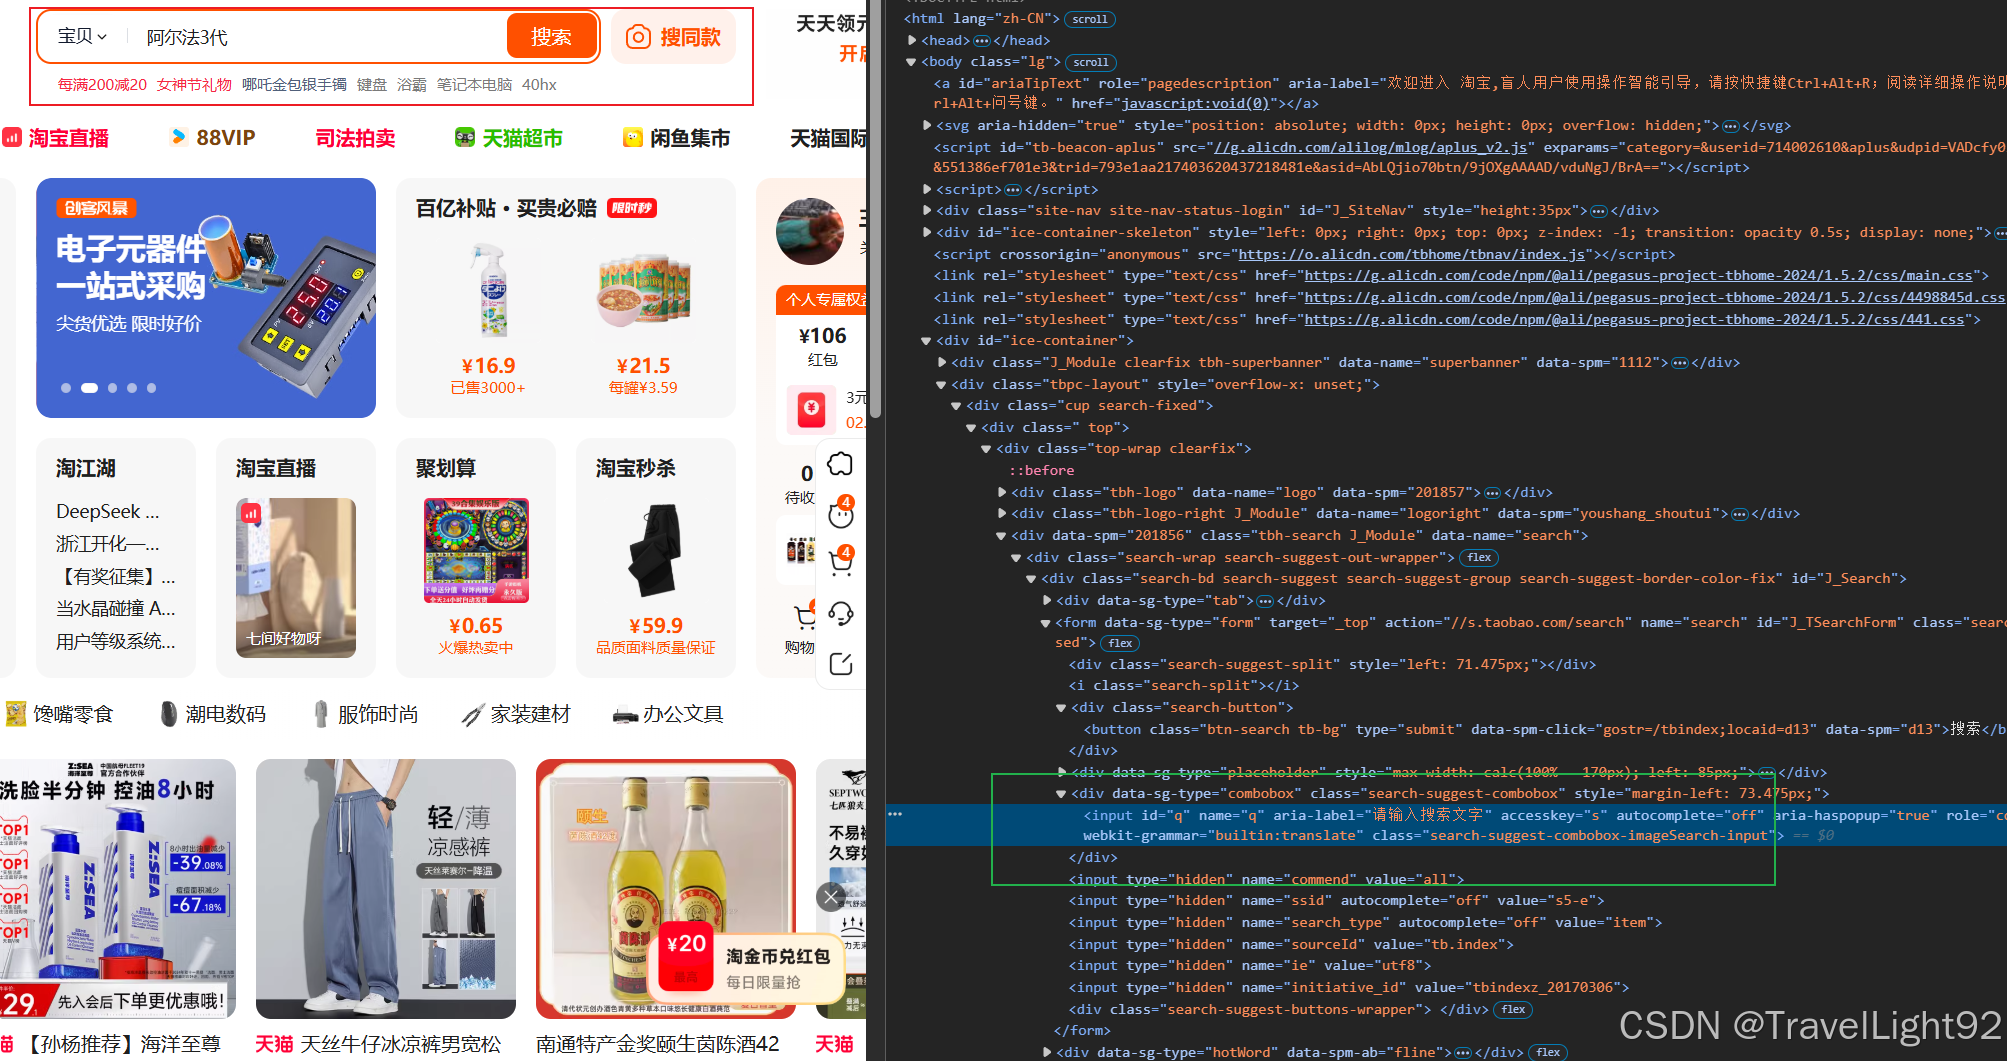2007x1061 pixels.
Task: Click the green 天猫超市 cat icon
Action: 465,137
